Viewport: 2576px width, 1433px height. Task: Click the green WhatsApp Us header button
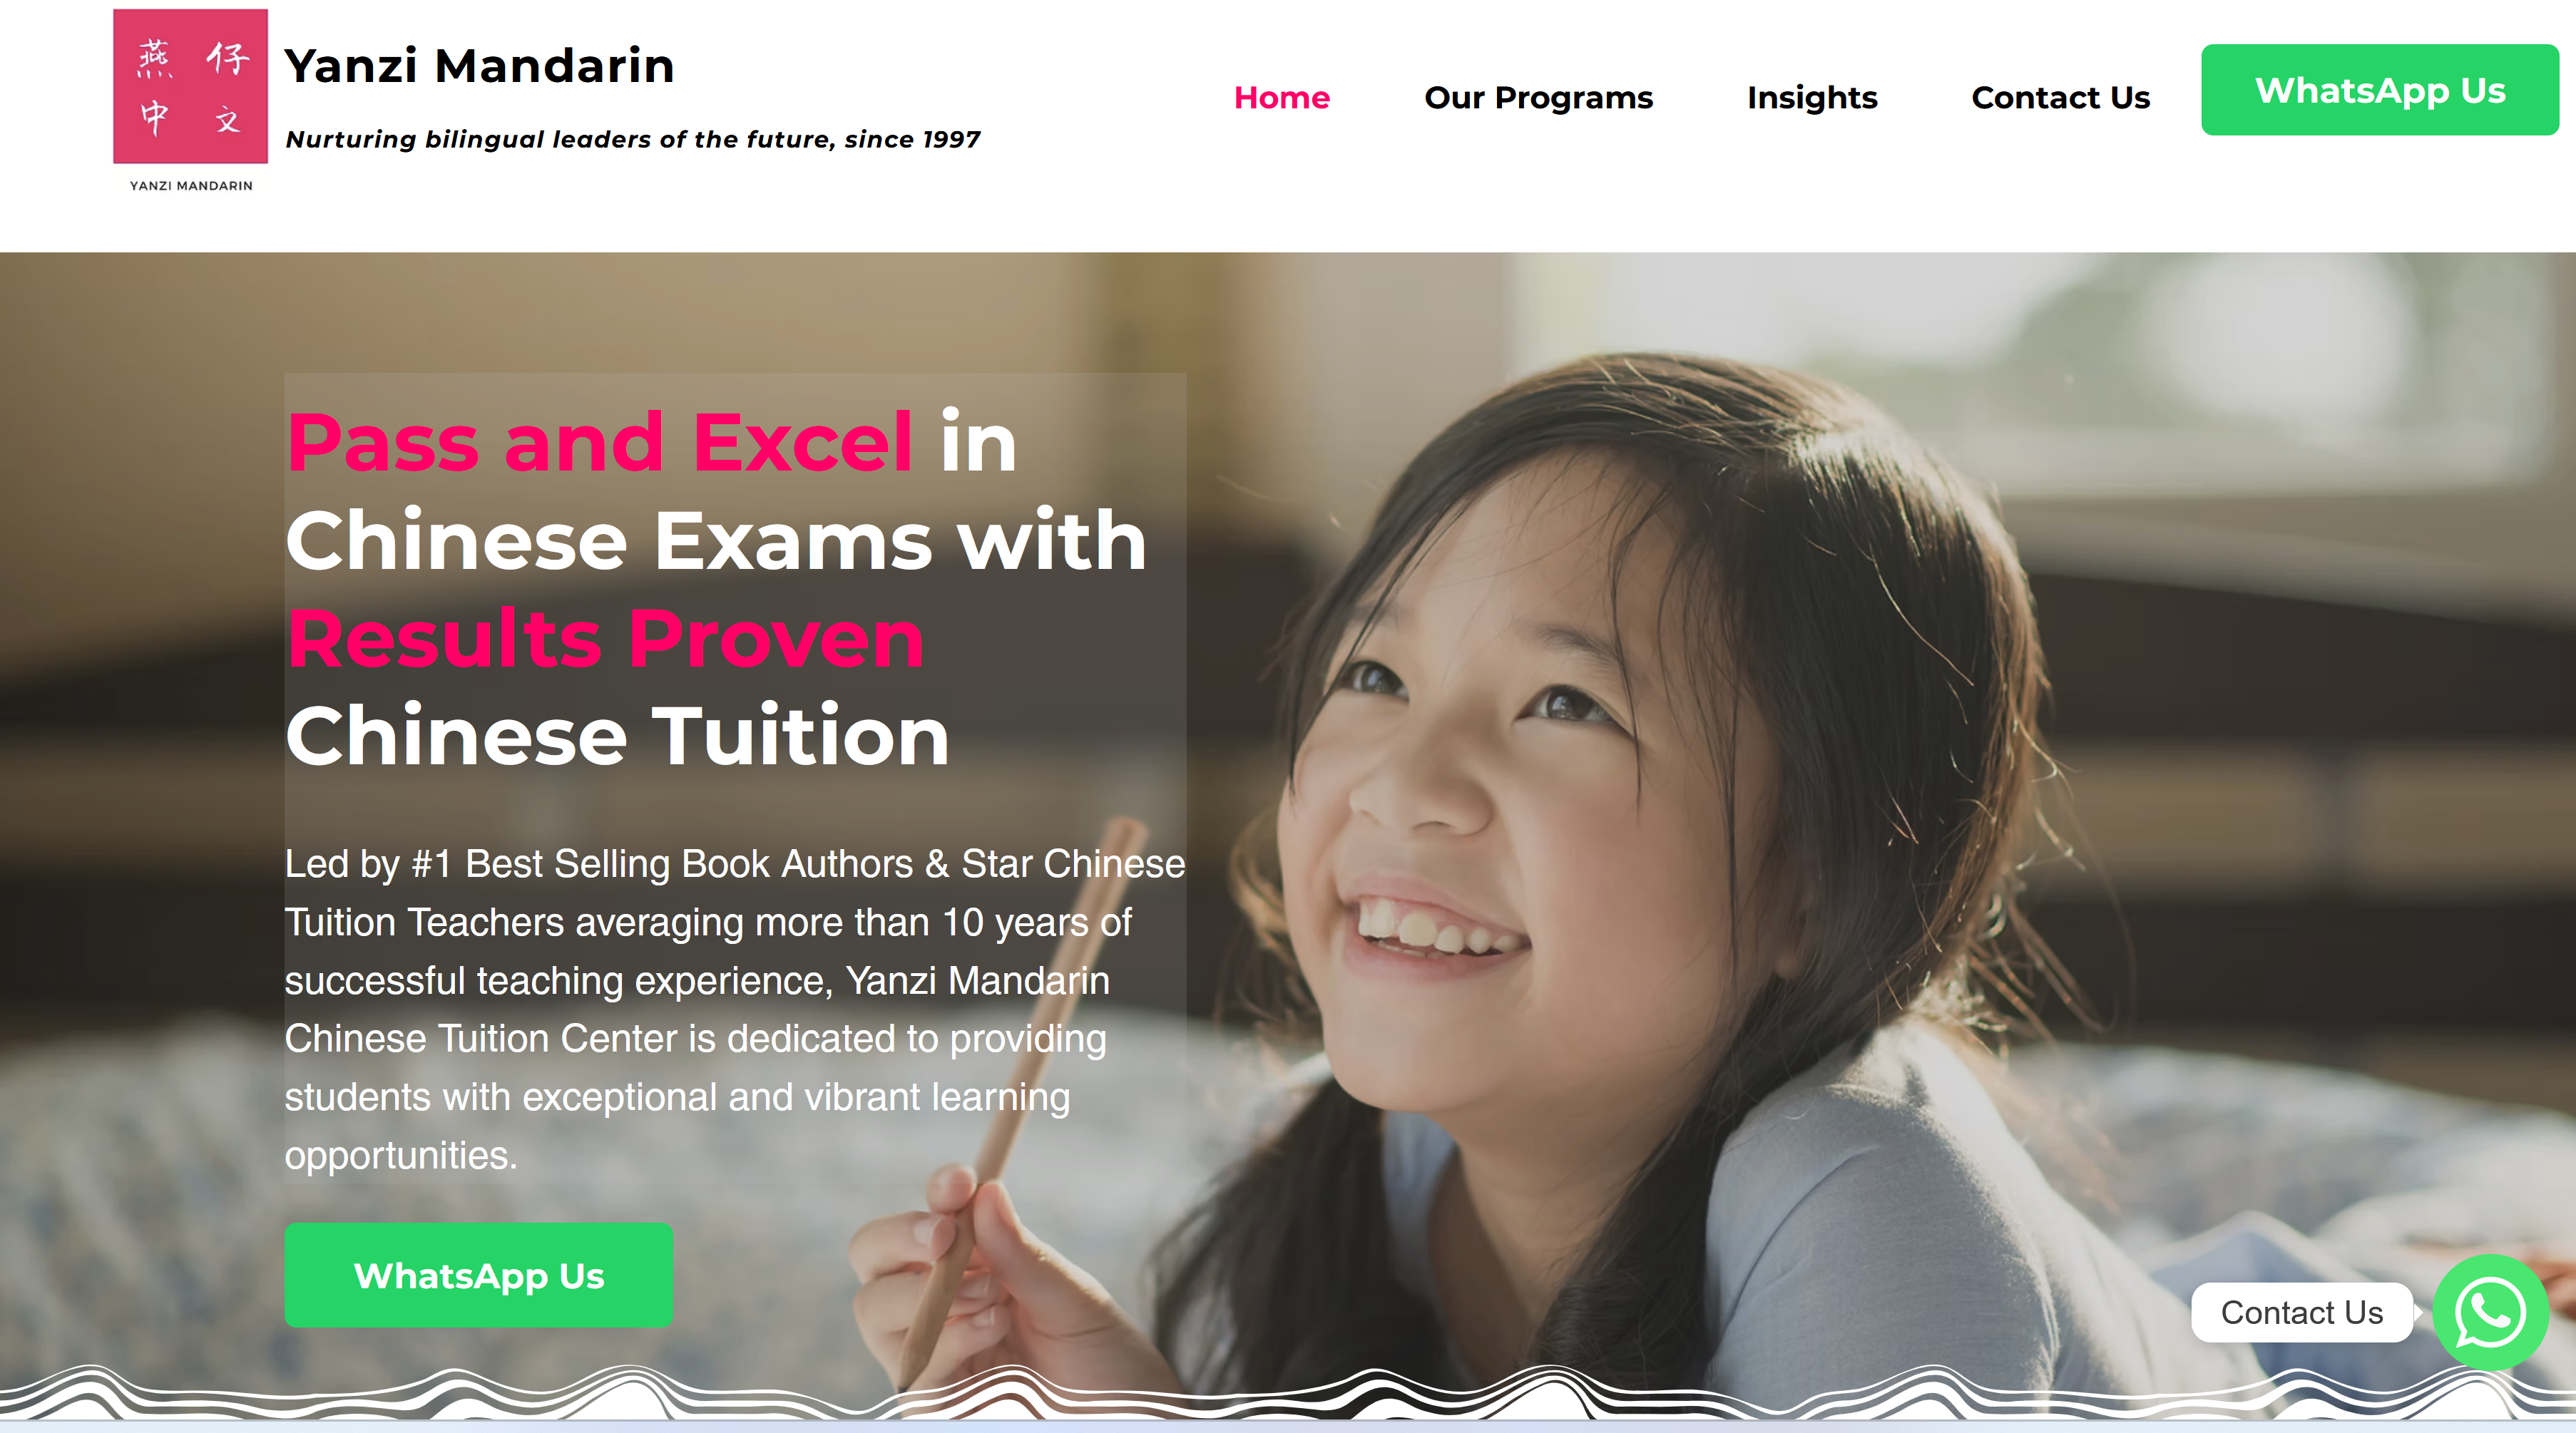[2380, 90]
